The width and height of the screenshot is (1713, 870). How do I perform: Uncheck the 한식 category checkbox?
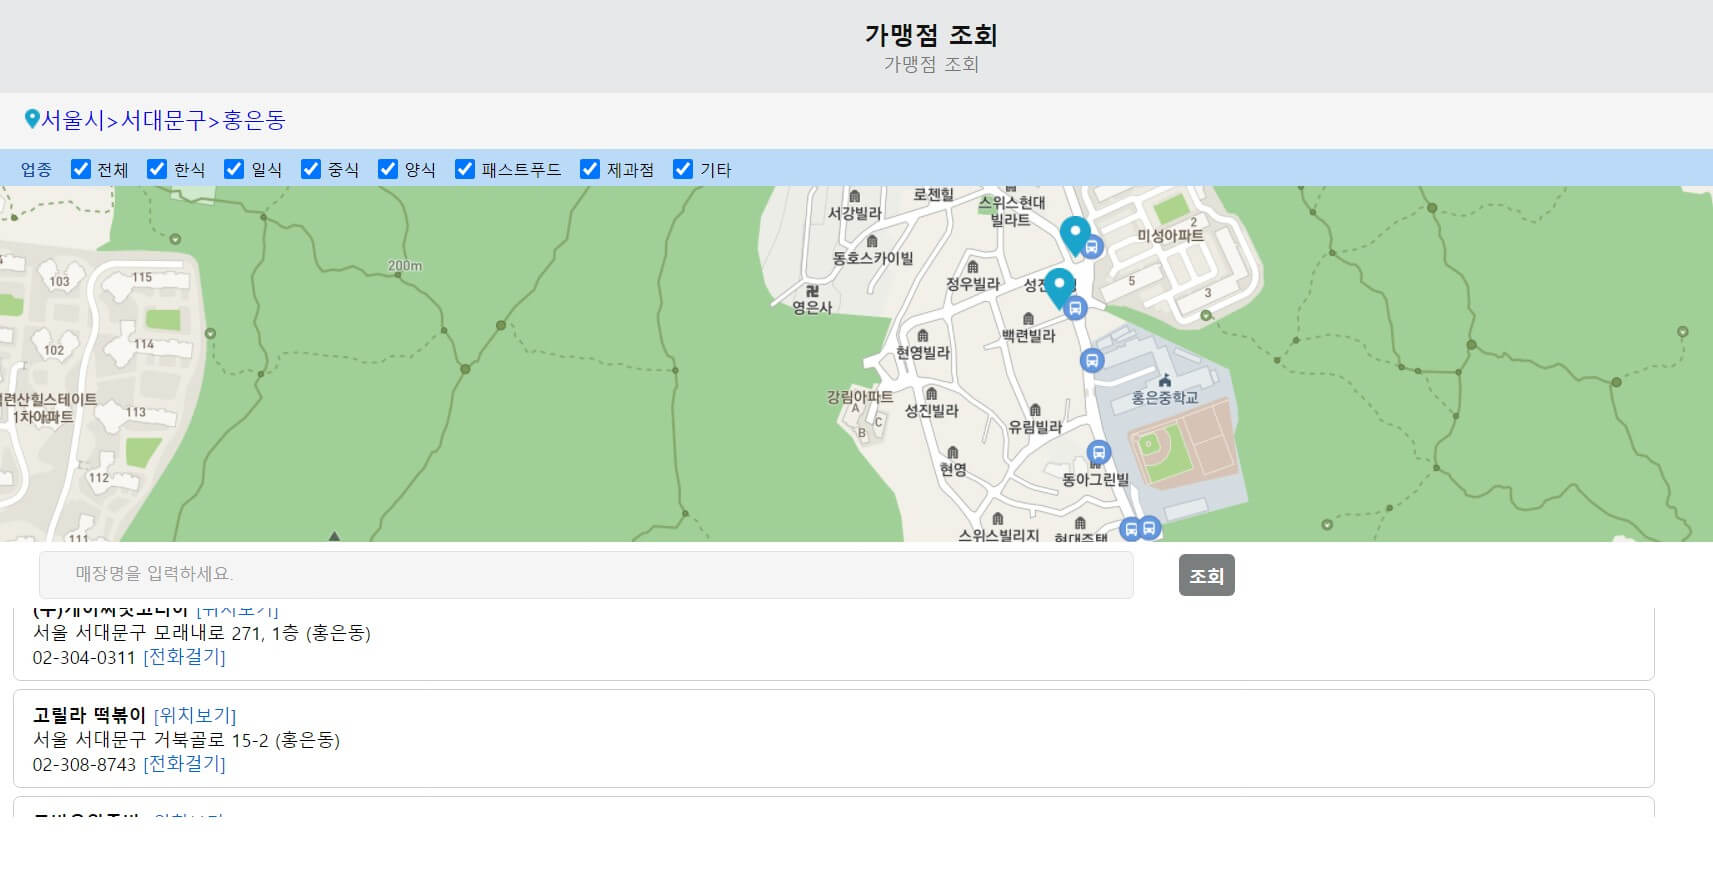157,169
